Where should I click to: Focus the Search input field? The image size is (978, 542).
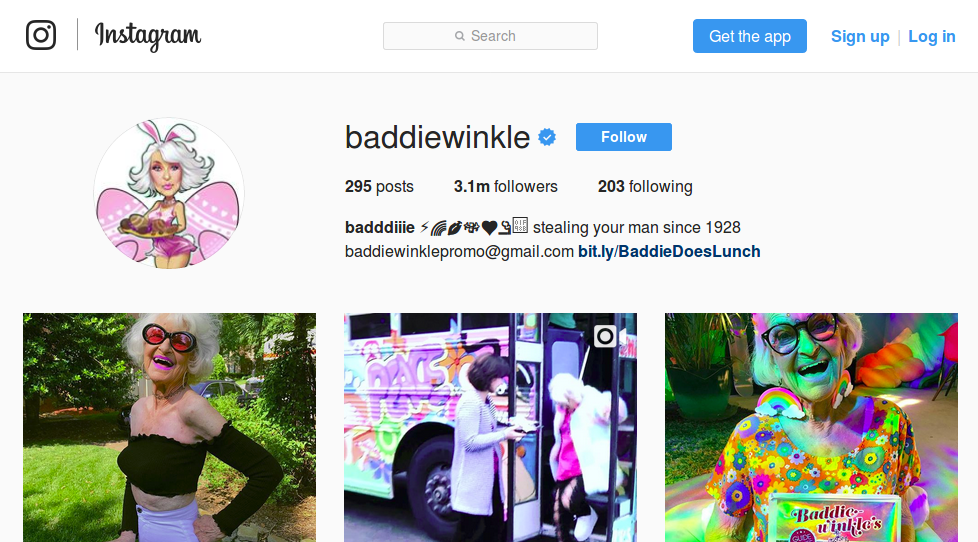pyautogui.click(x=490, y=36)
